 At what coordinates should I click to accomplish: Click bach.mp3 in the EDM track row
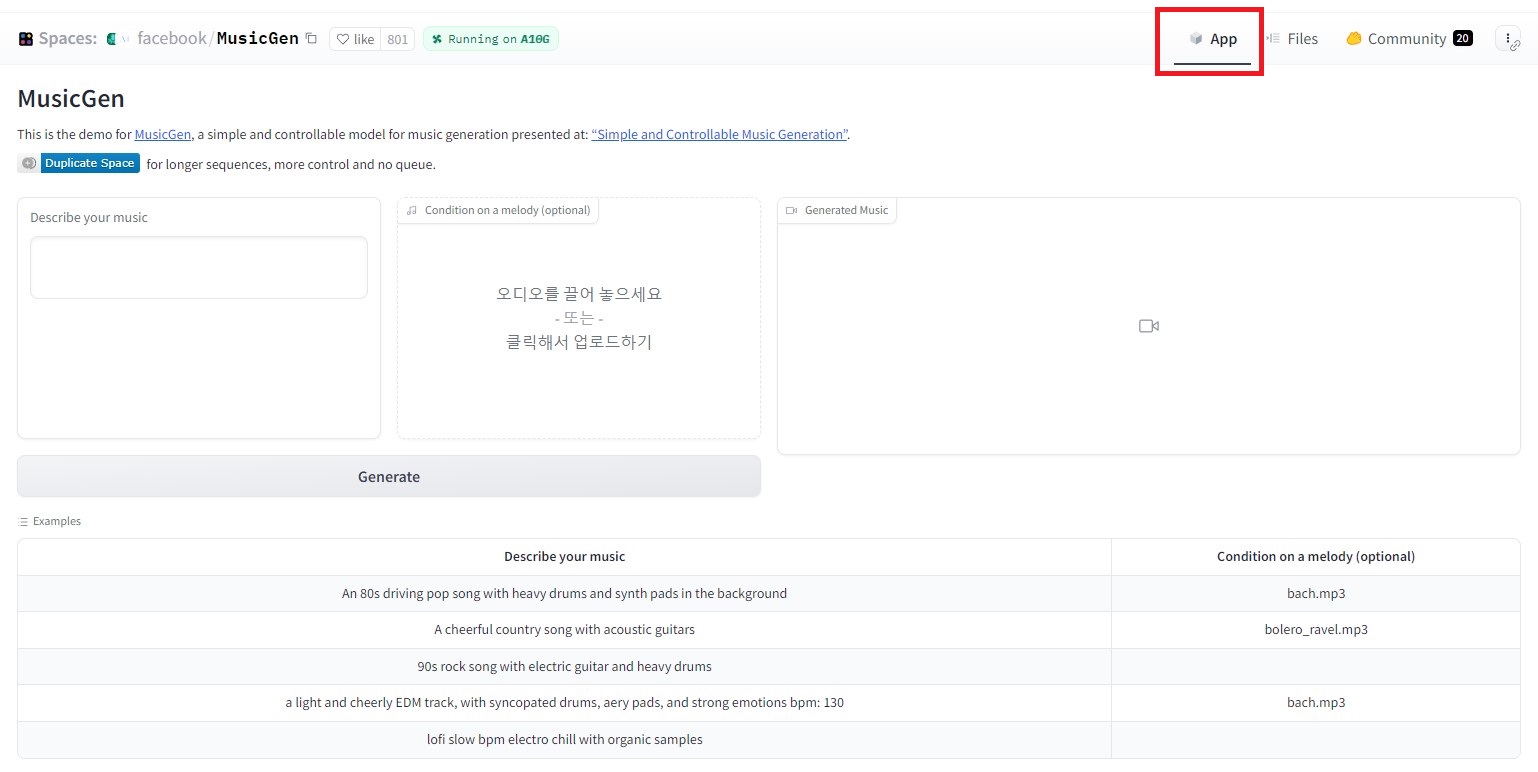1316,703
